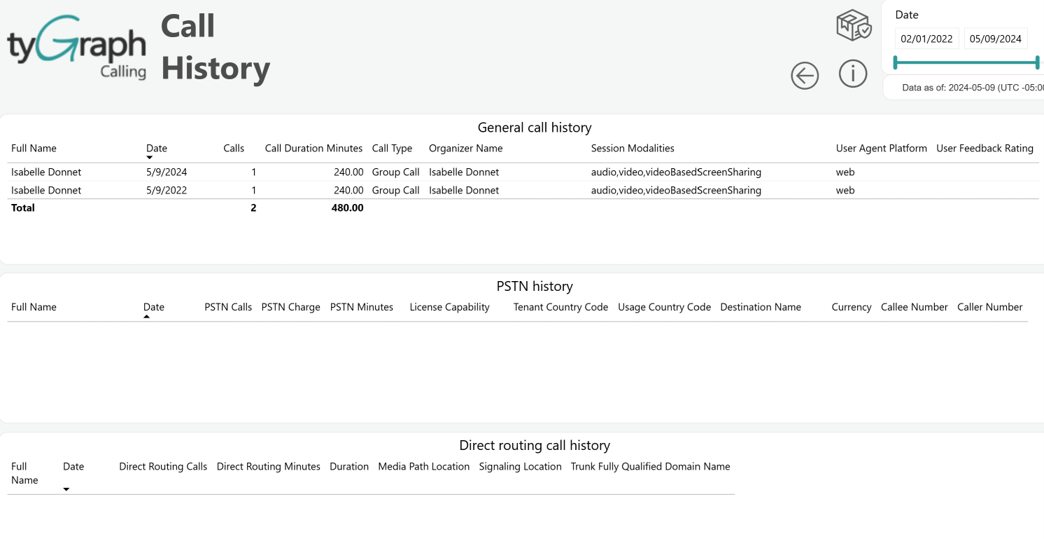Sort by Caller Number header
Image resolution: width=1044 pixels, height=539 pixels.
[x=989, y=307]
